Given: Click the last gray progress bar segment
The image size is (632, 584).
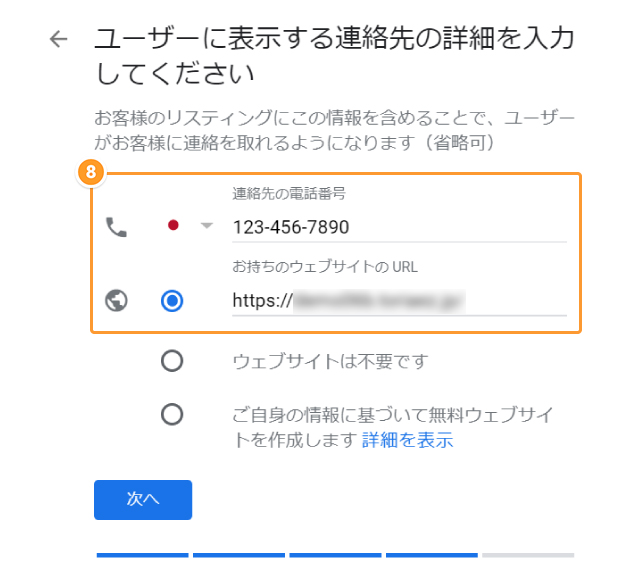Looking at the screenshot, I should click(528, 555).
